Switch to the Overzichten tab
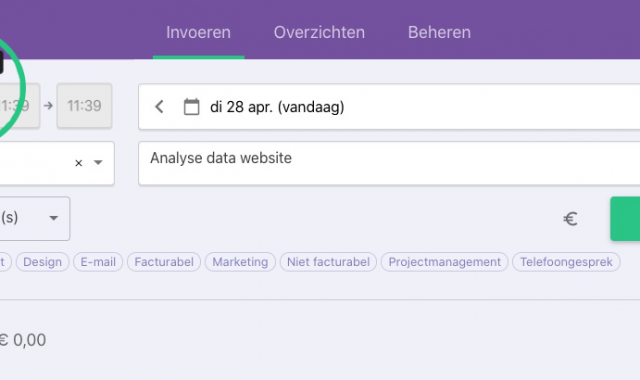Viewport: 640px width, 380px height. (319, 32)
